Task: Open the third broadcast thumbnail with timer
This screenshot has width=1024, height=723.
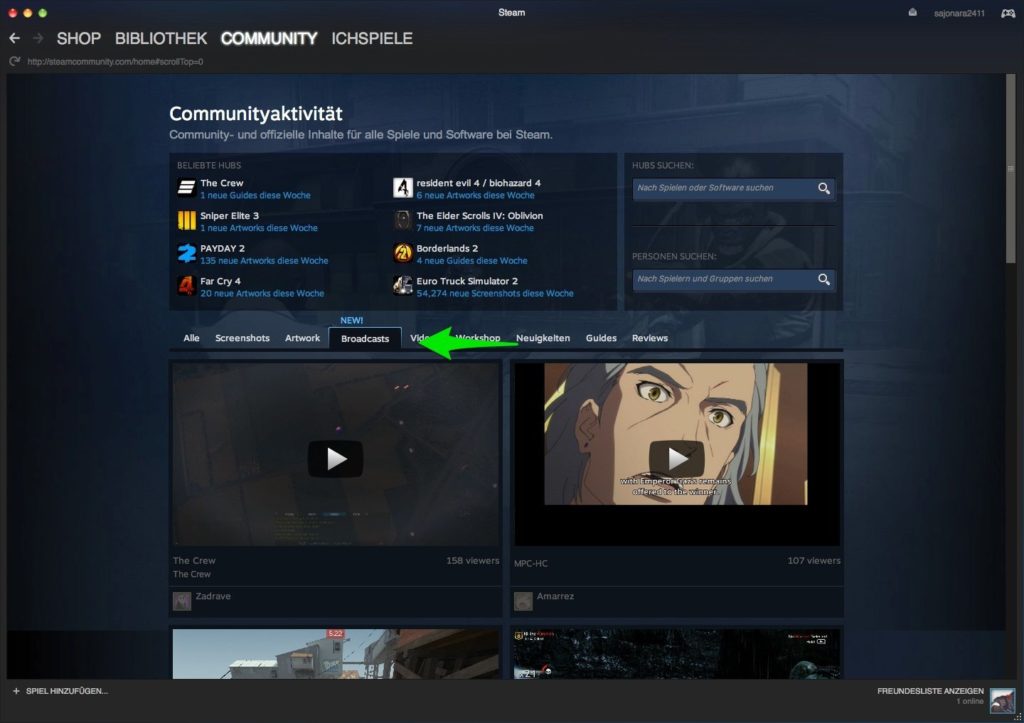Action: (x=336, y=653)
